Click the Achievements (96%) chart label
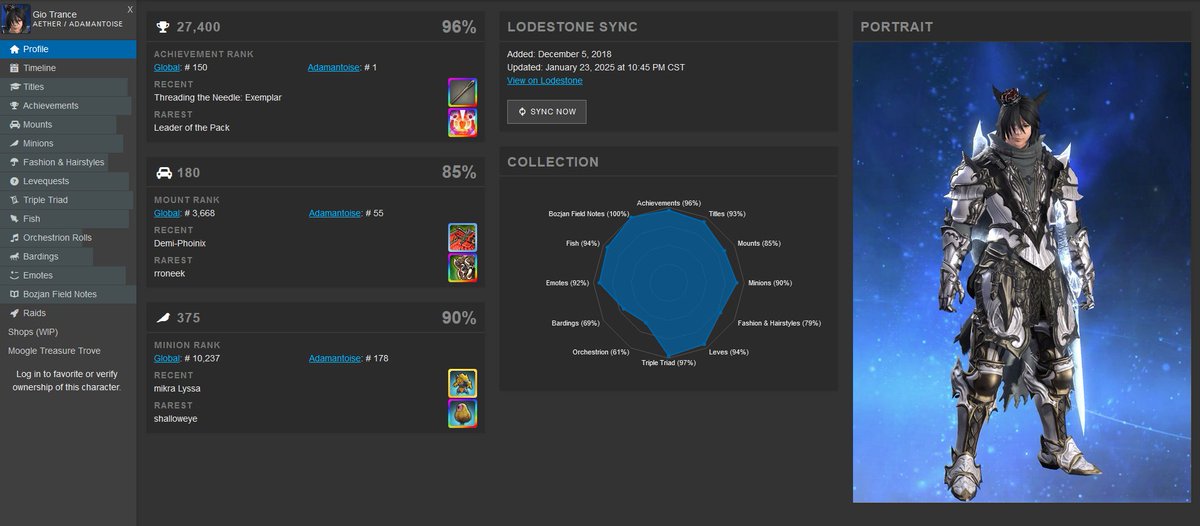This screenshot has height=526, width=1200. point(668,203)
